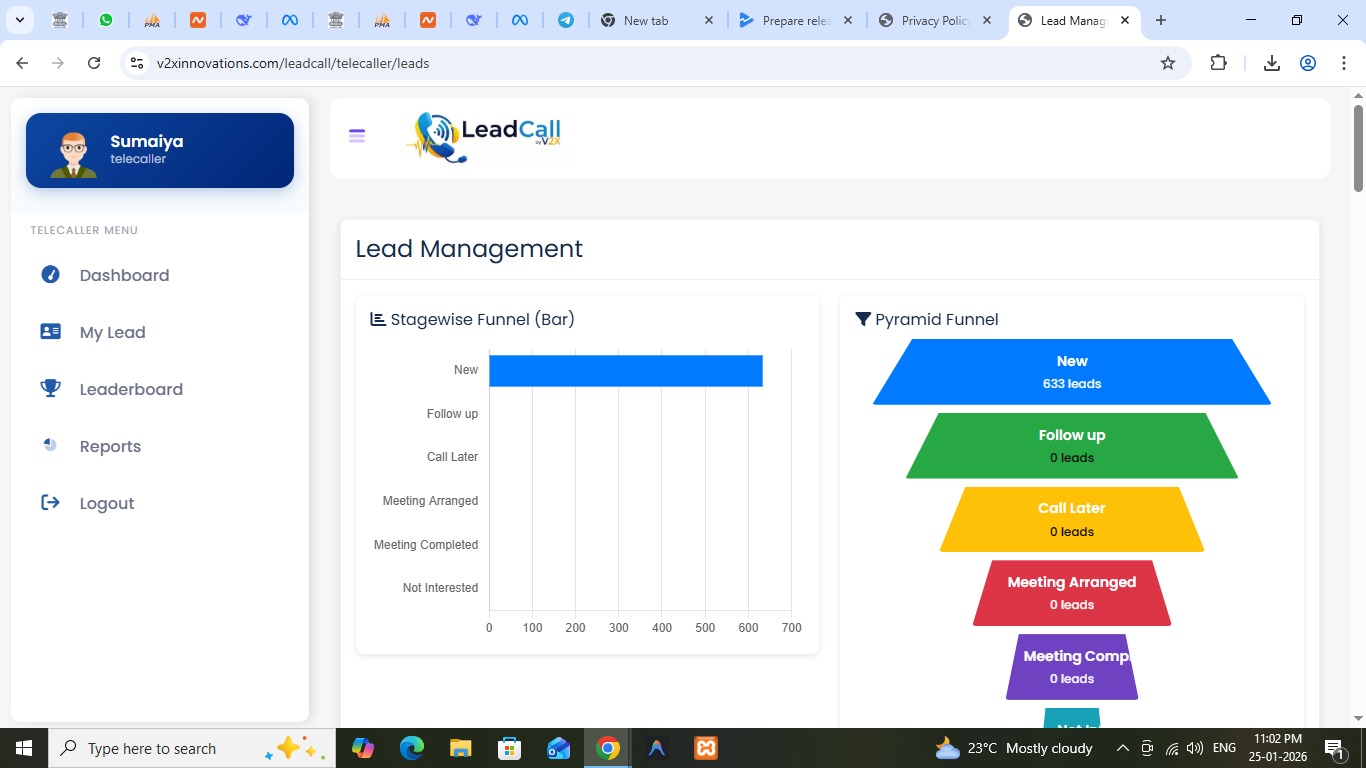Click the blue New bar in chart
1366x768 pixels.
pyautogui.click(x=625, y=370)
